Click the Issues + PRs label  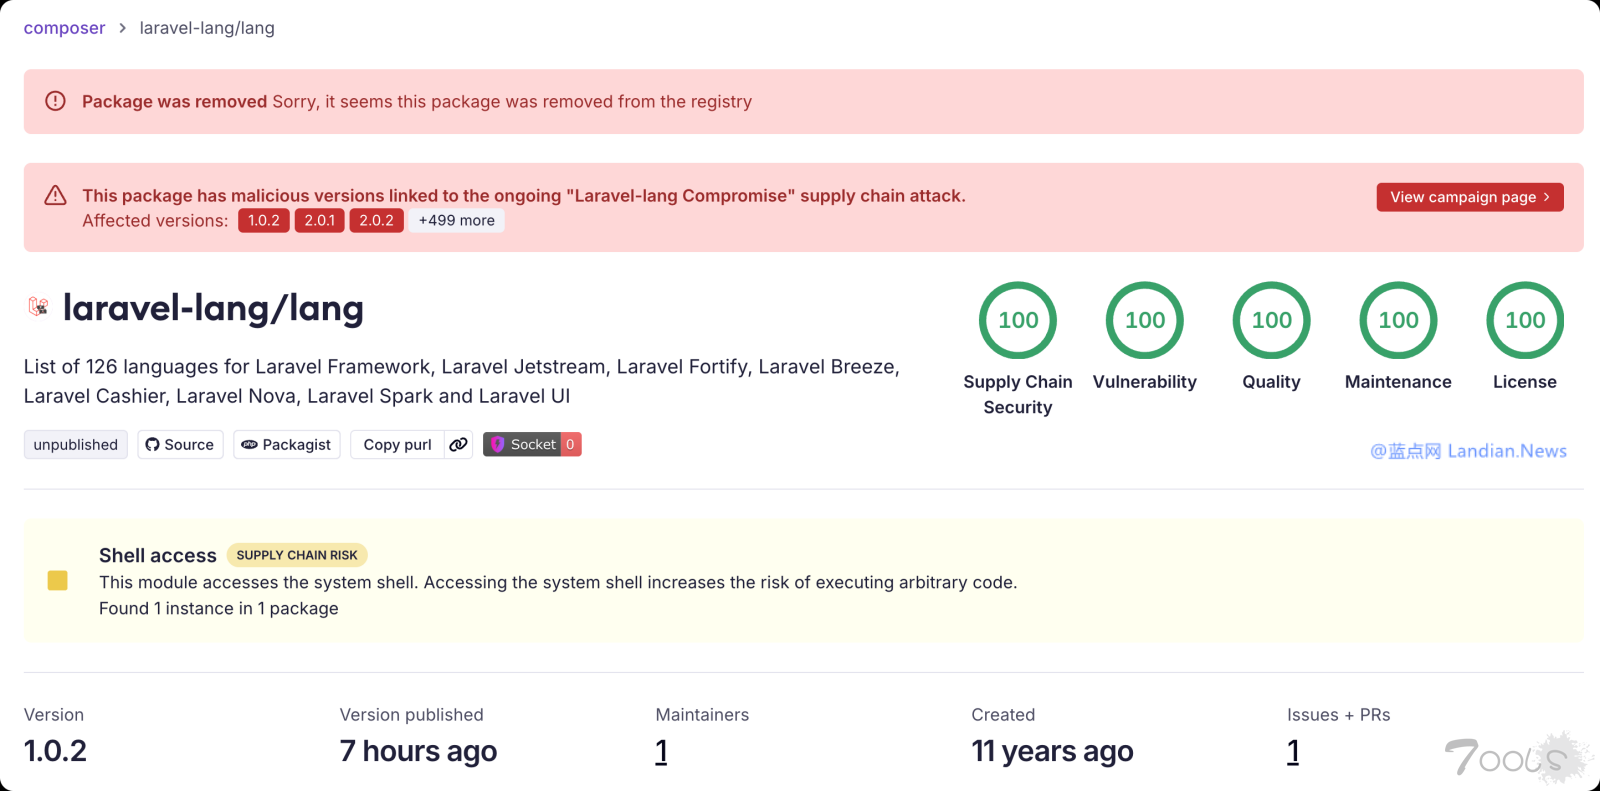click(1339, 715)
